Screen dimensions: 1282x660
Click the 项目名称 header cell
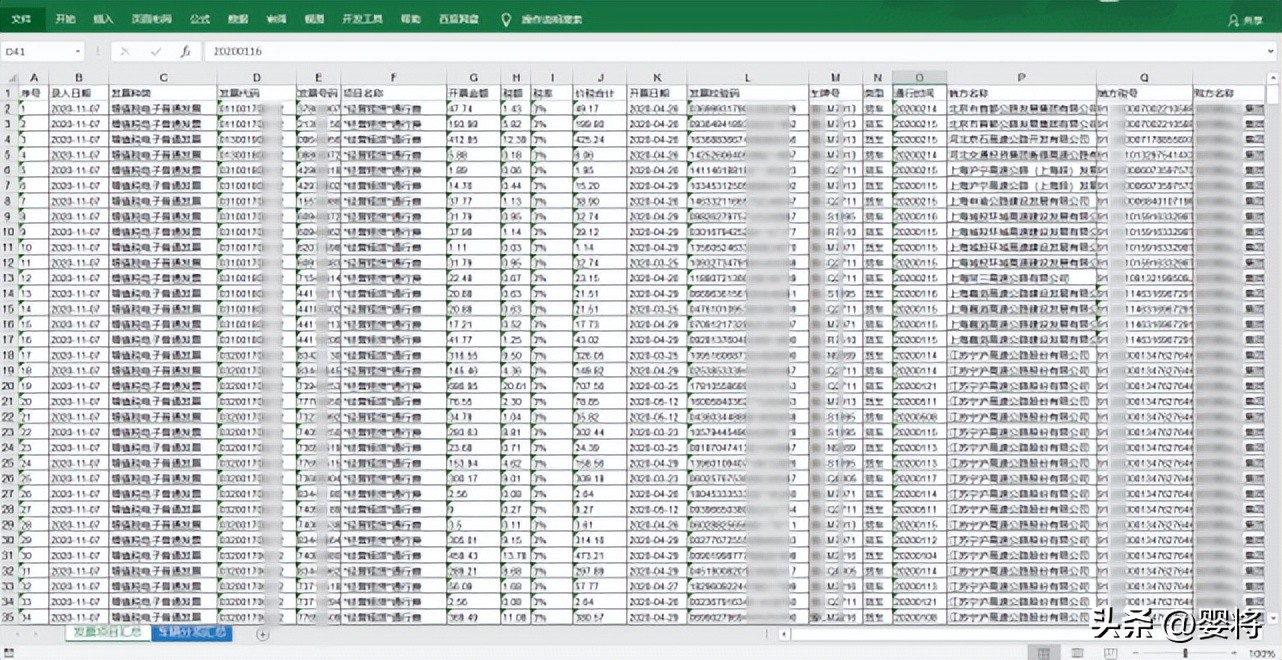393,92
